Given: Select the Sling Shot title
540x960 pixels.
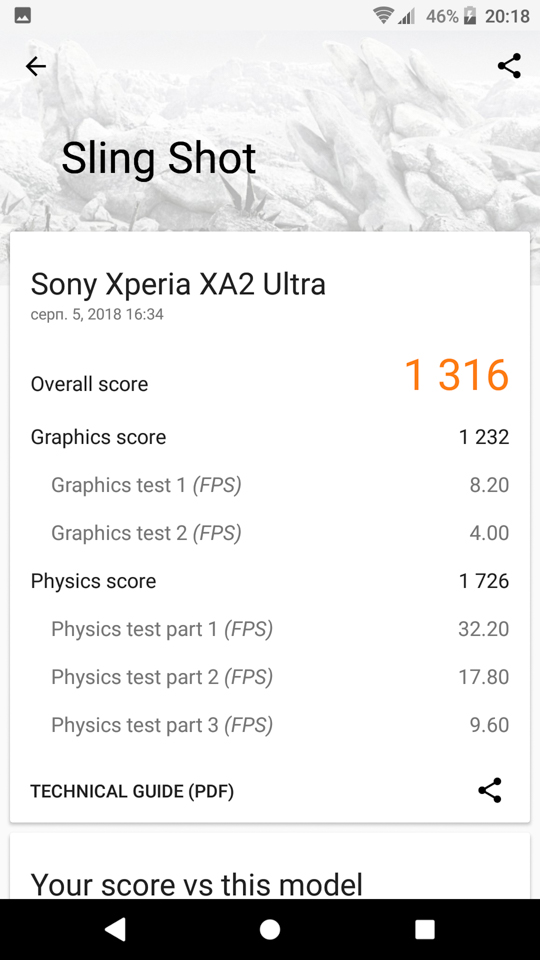Looking at the screenshot, I should pyautogui.click(x=159, y=159).
